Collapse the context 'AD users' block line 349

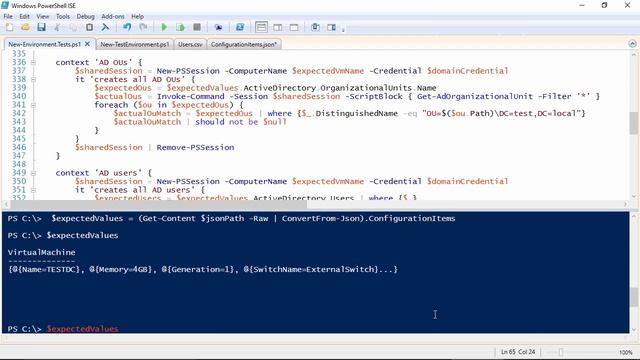[x=33, y=173]
